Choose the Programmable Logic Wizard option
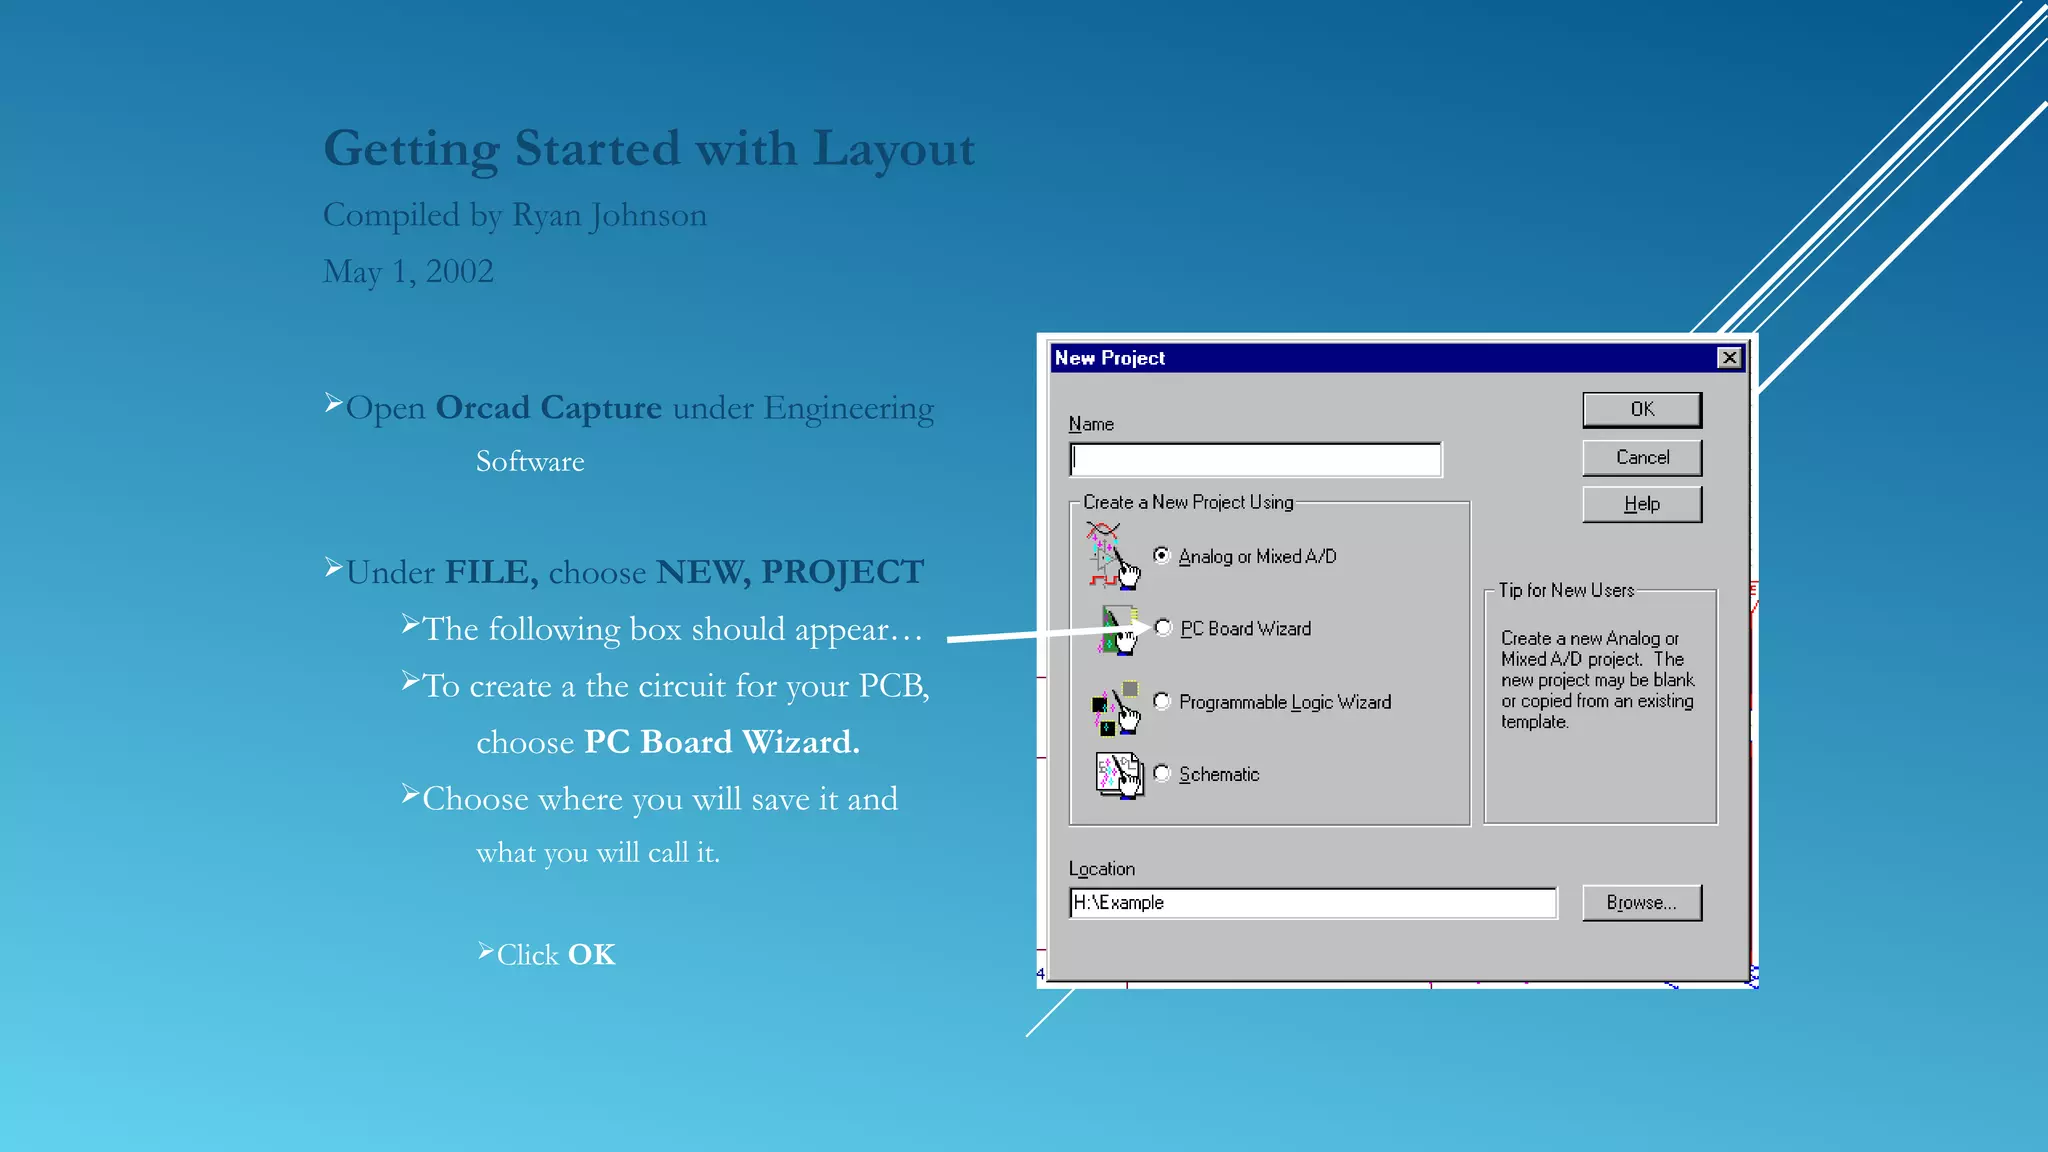 pyautogui.click(x=1162, y=701)
